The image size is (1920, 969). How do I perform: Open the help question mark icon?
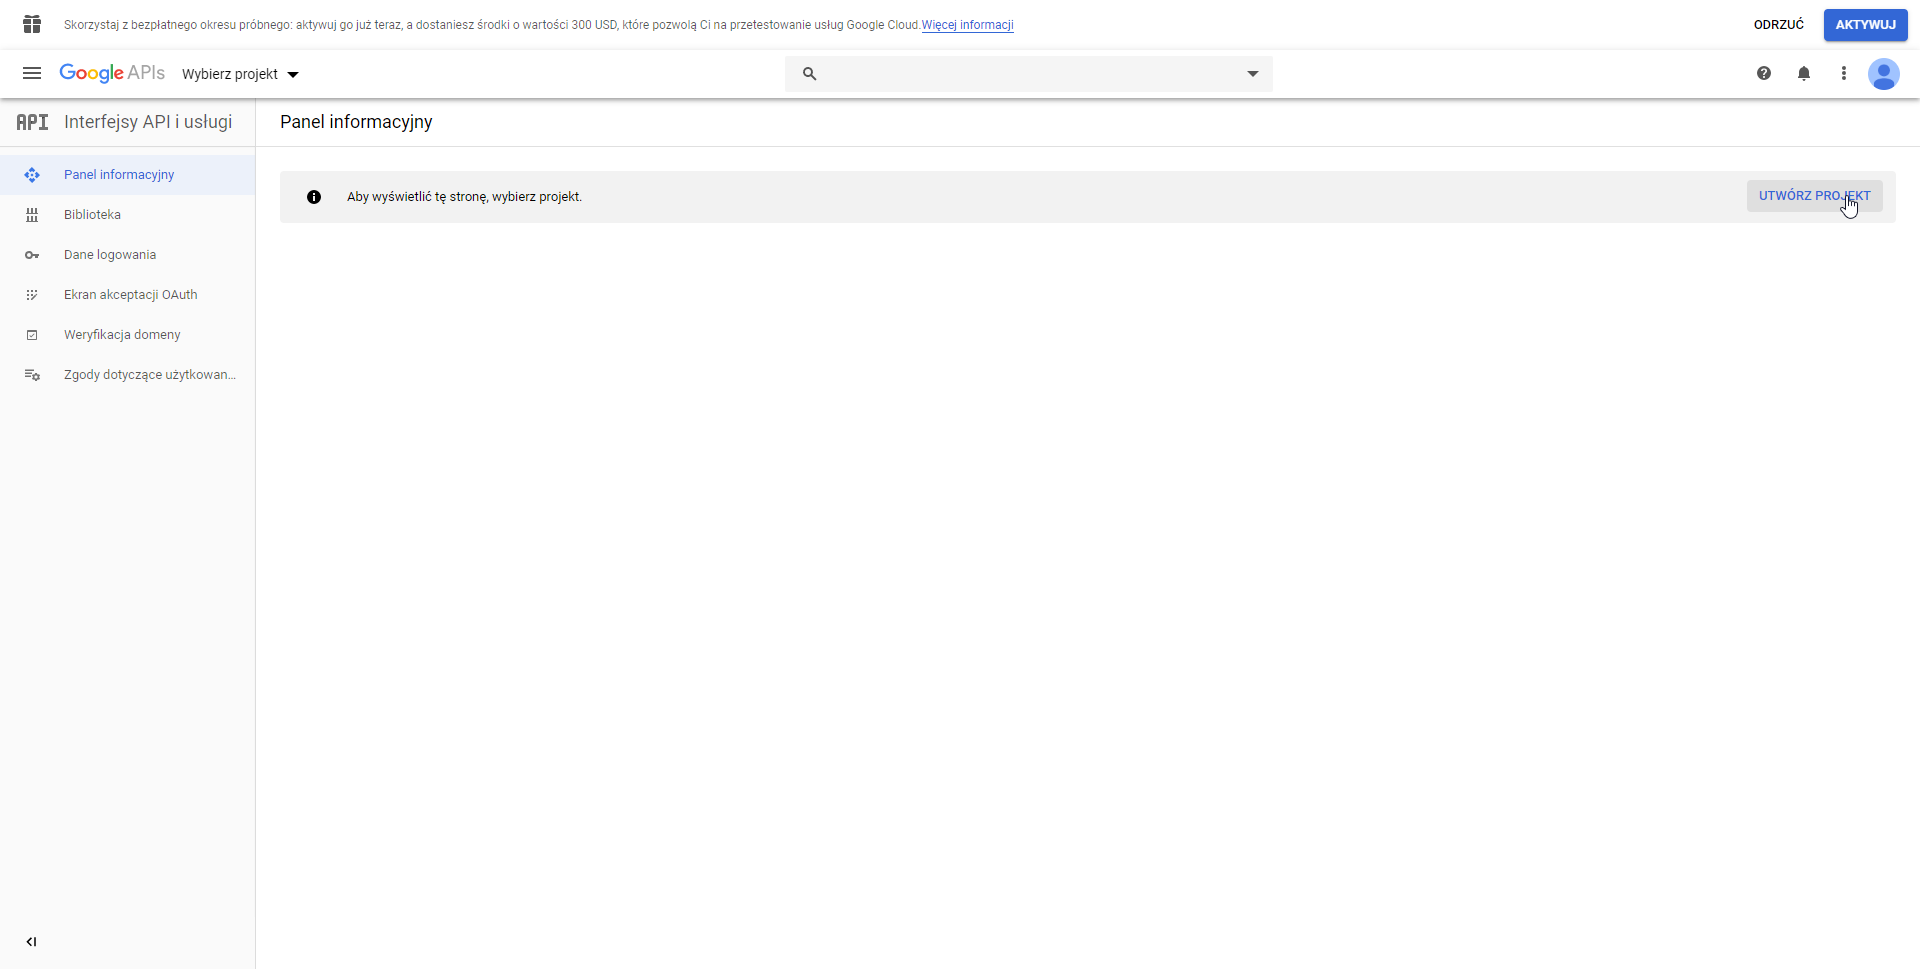pyautogui.click(x=1764, y=73)
